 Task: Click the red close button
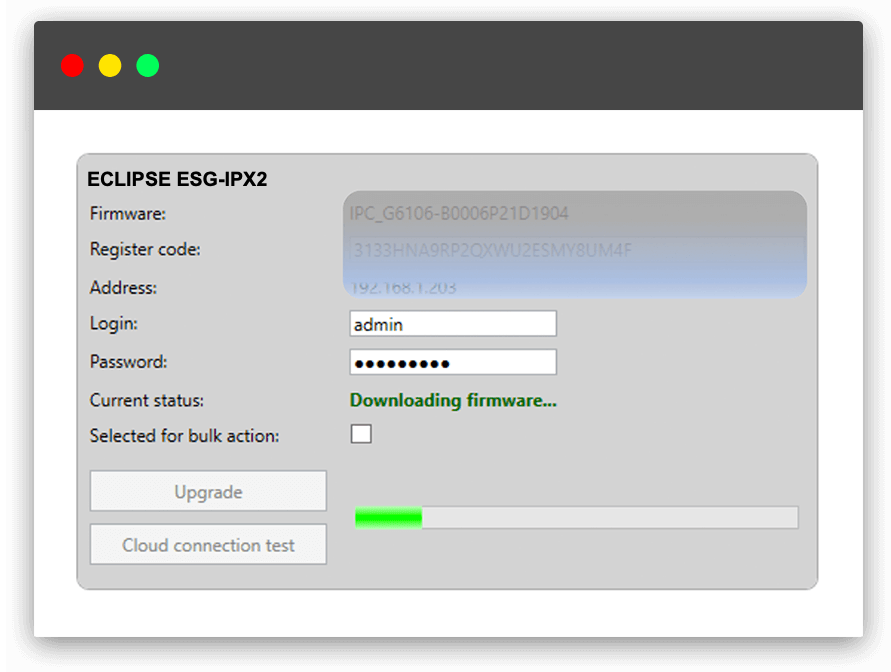coord(72,65)
